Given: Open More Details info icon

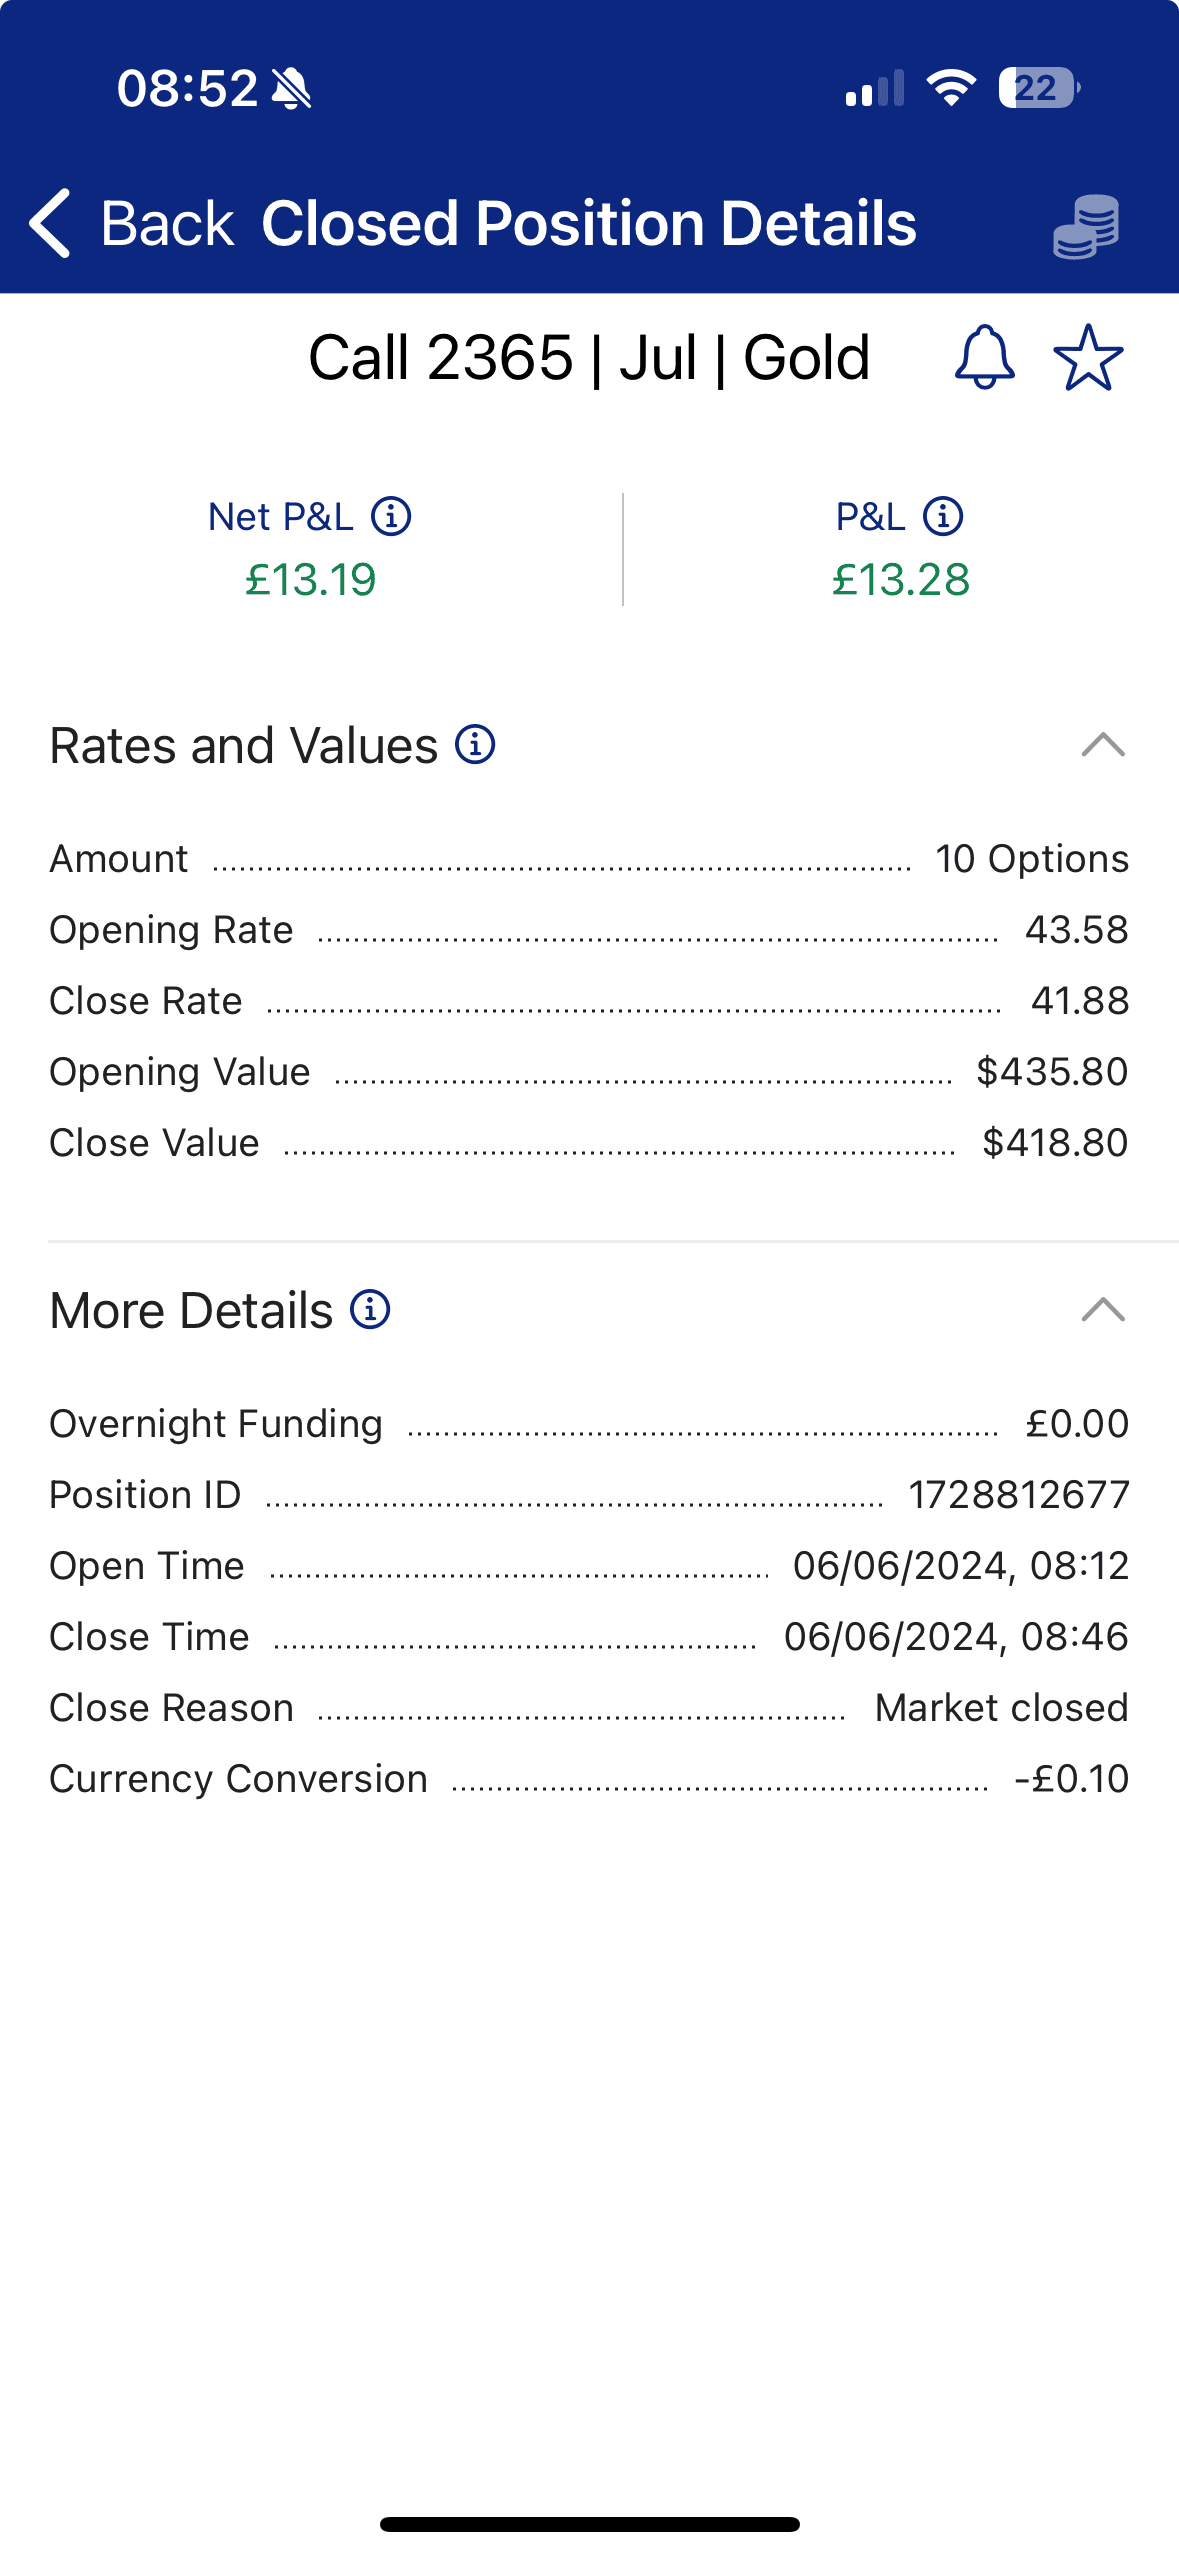Looking at the screenshot, I should click(x=370, y=1310).
